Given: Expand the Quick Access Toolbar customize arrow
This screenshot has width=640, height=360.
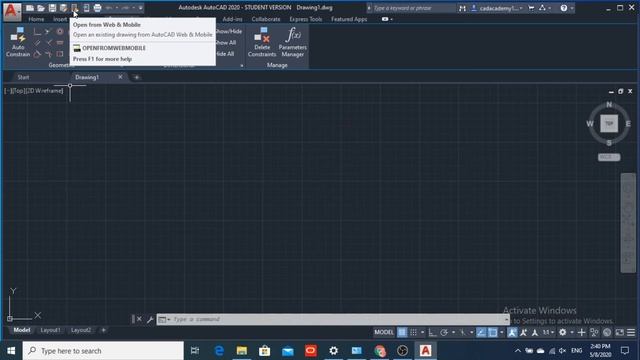Looking at the screenshot, I should (x=140, y=8).
